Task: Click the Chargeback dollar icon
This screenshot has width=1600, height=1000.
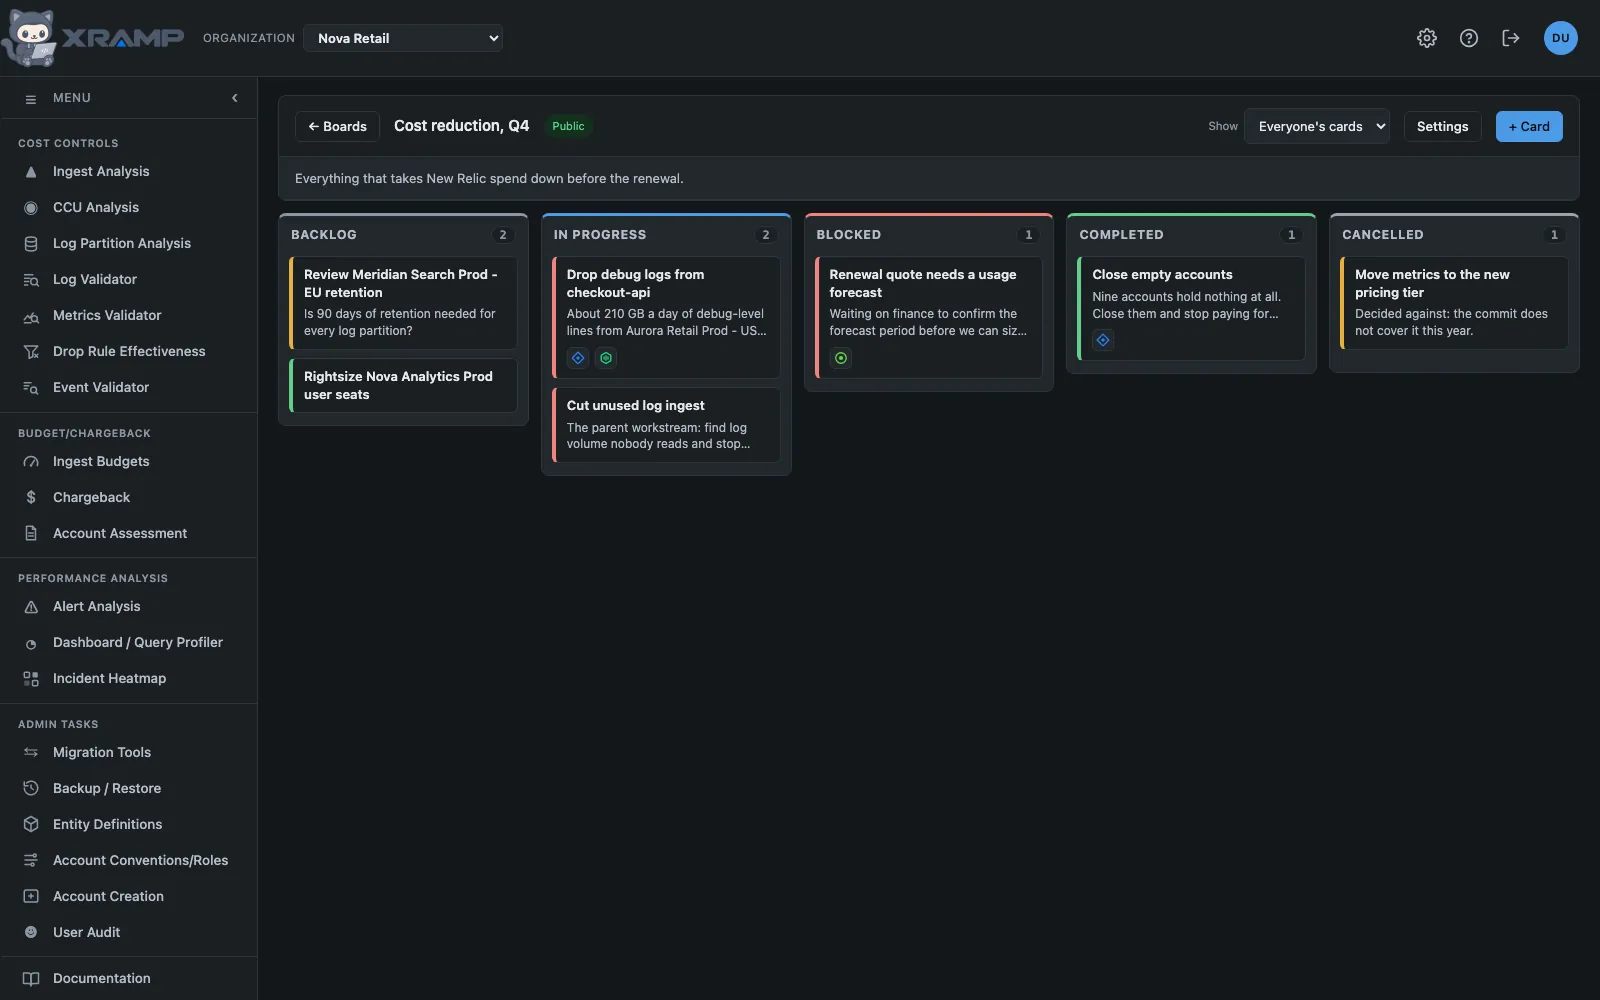Action: point(31,497)
